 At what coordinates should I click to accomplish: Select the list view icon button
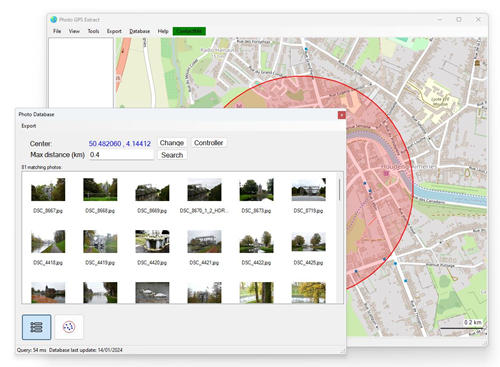pyautogui.click(x=37, y=327)
